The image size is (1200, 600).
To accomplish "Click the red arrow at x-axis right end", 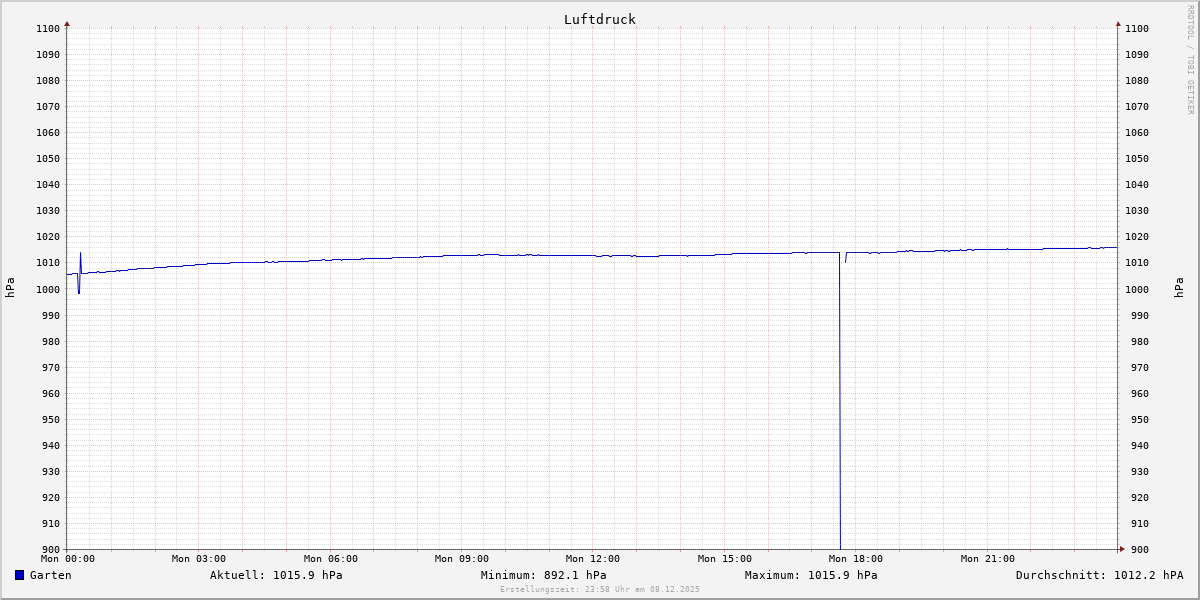I will pyautogui.click(x=1121, y=548).
